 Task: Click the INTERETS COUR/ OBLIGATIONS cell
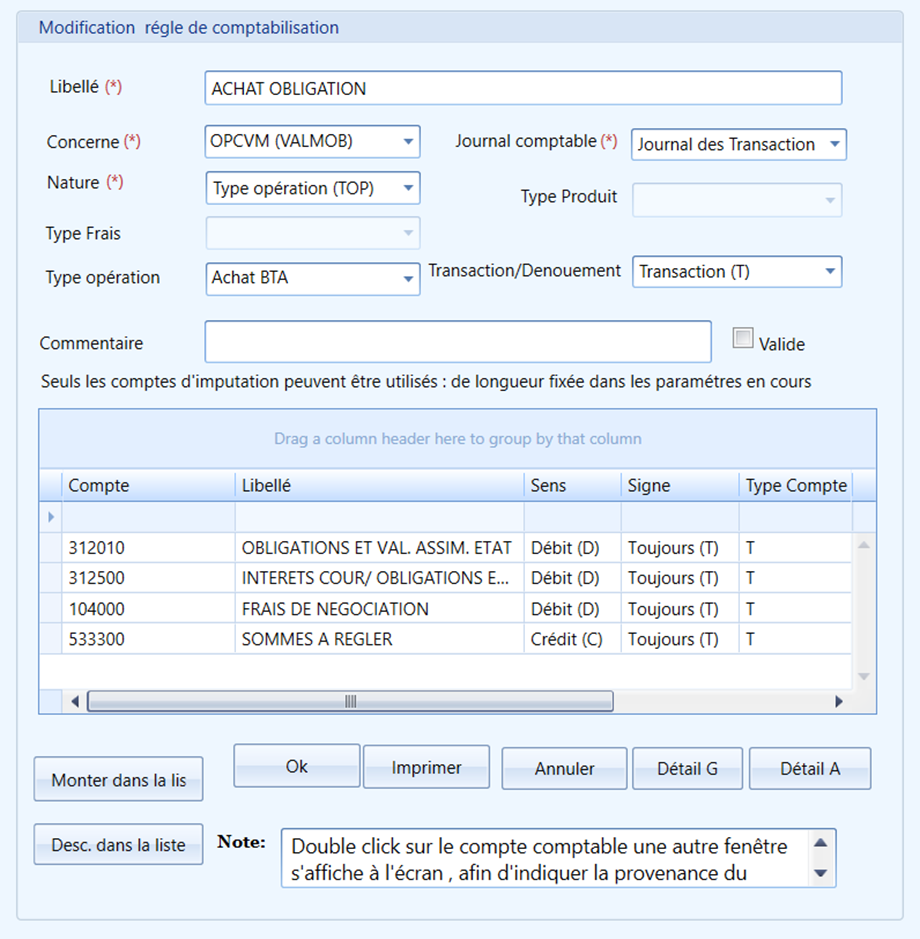(x=379, y=578)
